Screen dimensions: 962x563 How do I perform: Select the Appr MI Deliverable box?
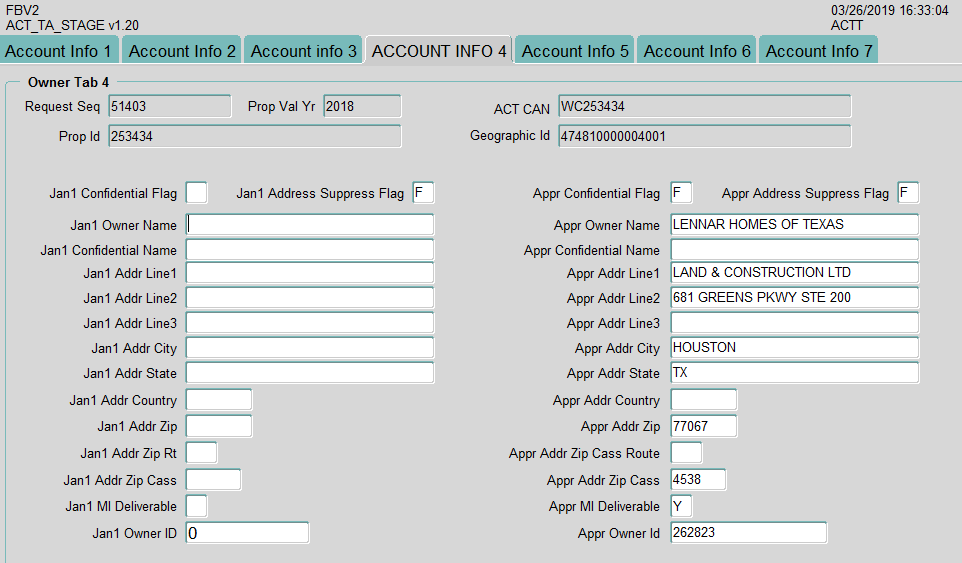pos(681,507)
